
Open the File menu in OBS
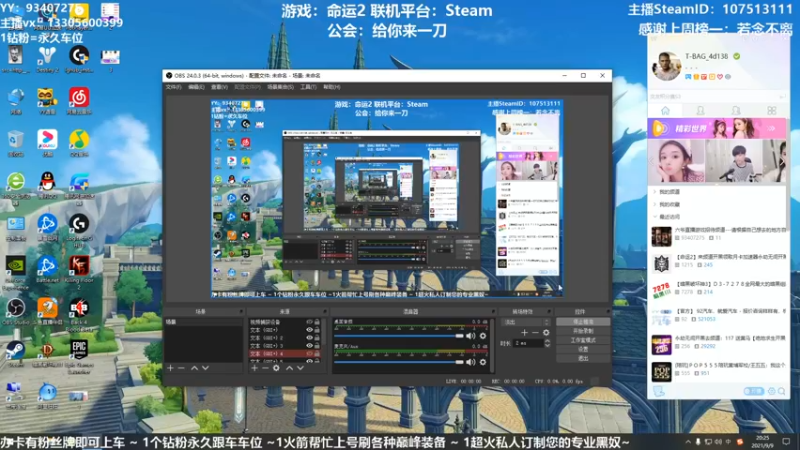pos(173,87)
